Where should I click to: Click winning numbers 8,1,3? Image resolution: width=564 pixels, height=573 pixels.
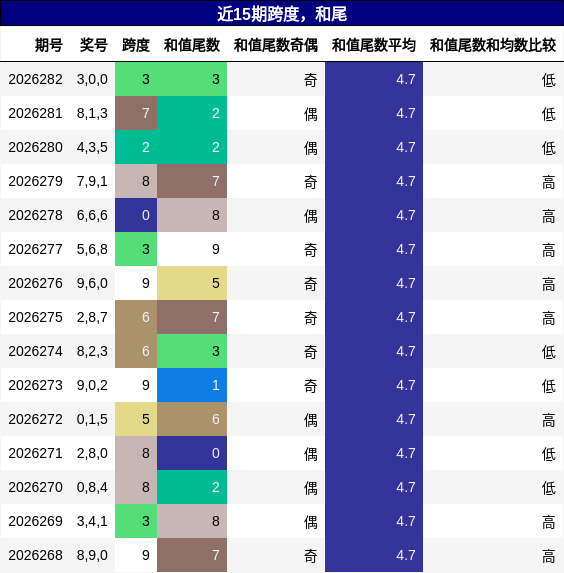[x=92, y=113]
